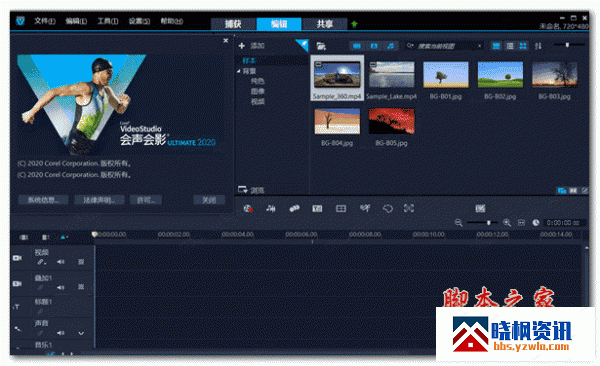Click the 许可 (License) button
Image resolution: width=600 pixels, height=366 pixels.
click(x=146, y=200)
